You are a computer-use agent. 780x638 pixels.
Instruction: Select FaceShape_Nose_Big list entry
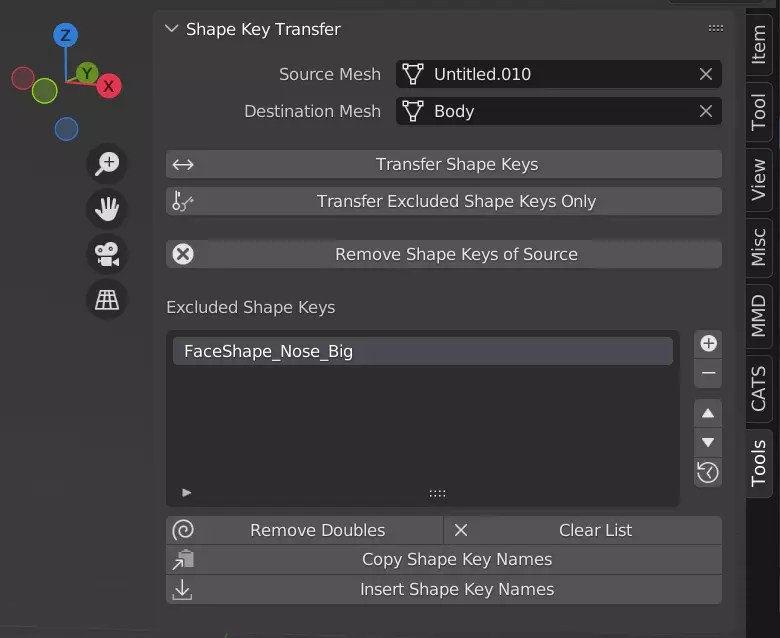(x=423, y=351)
